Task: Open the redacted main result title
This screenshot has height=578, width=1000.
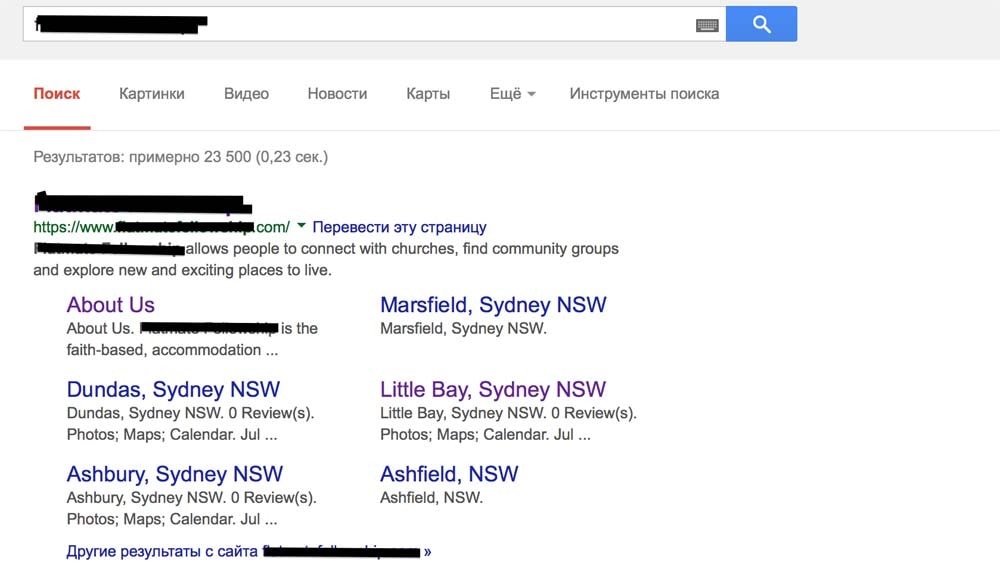Action: coord(138,206)
